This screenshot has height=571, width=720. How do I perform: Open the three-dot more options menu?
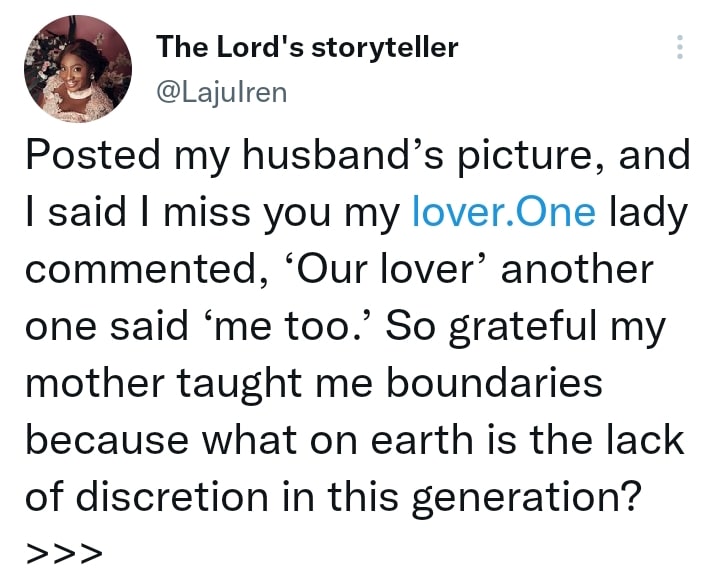point(681,48)
